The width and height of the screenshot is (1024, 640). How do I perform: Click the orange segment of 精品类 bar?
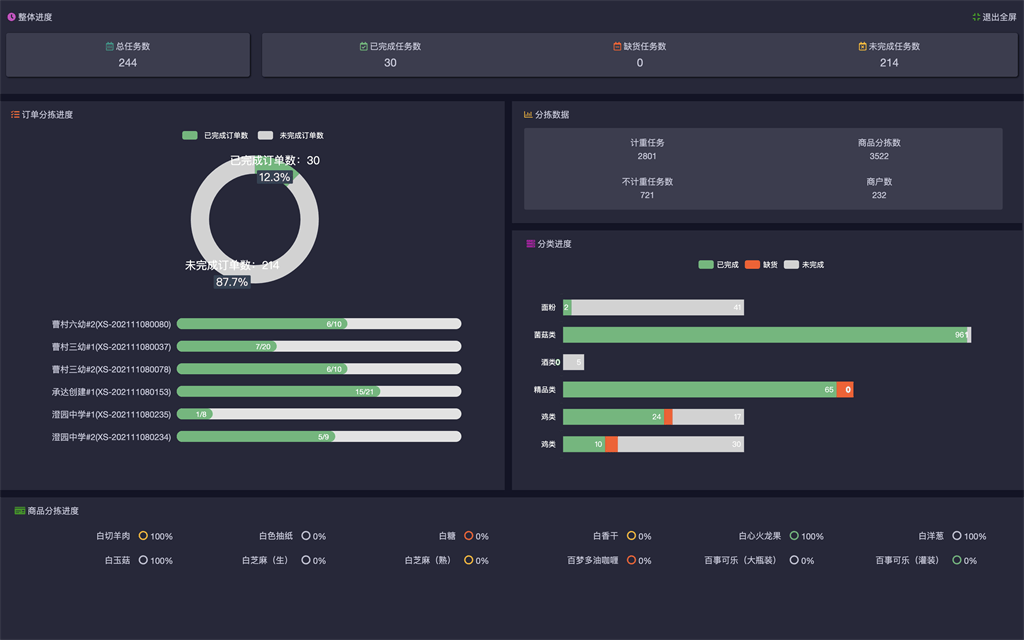click(845, 390)
